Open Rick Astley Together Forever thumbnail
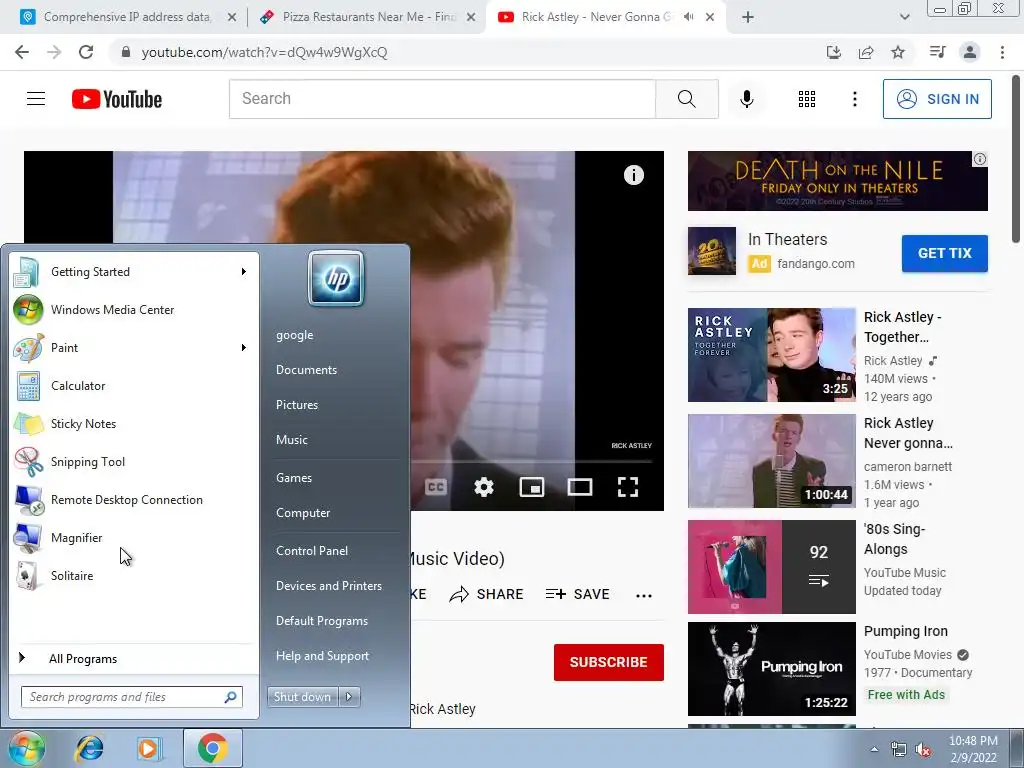The image size is (1024, 768). coord(771,355)
